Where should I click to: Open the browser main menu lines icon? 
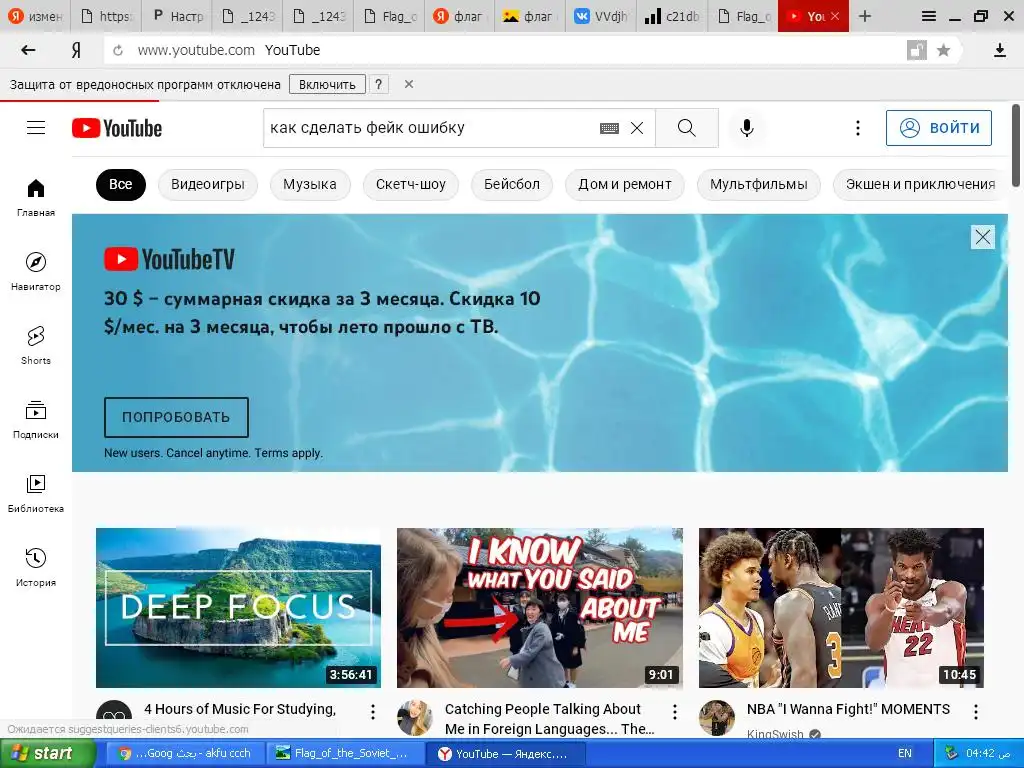[928, 16]
